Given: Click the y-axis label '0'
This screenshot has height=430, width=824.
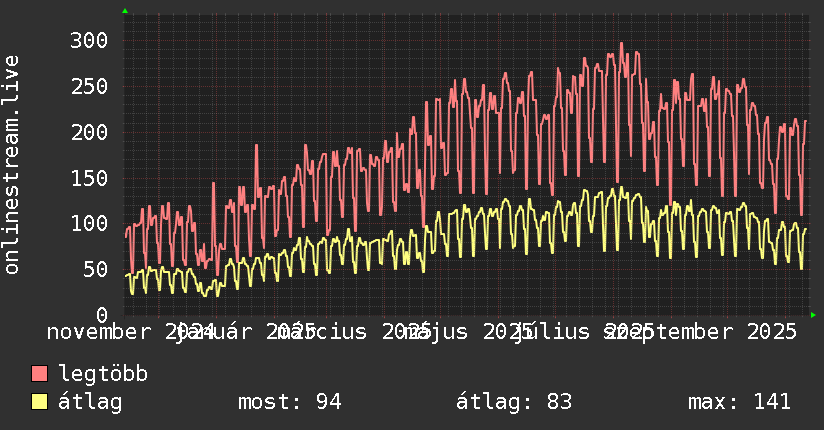Looking at the screenshot, I should (x=102, y=315).
